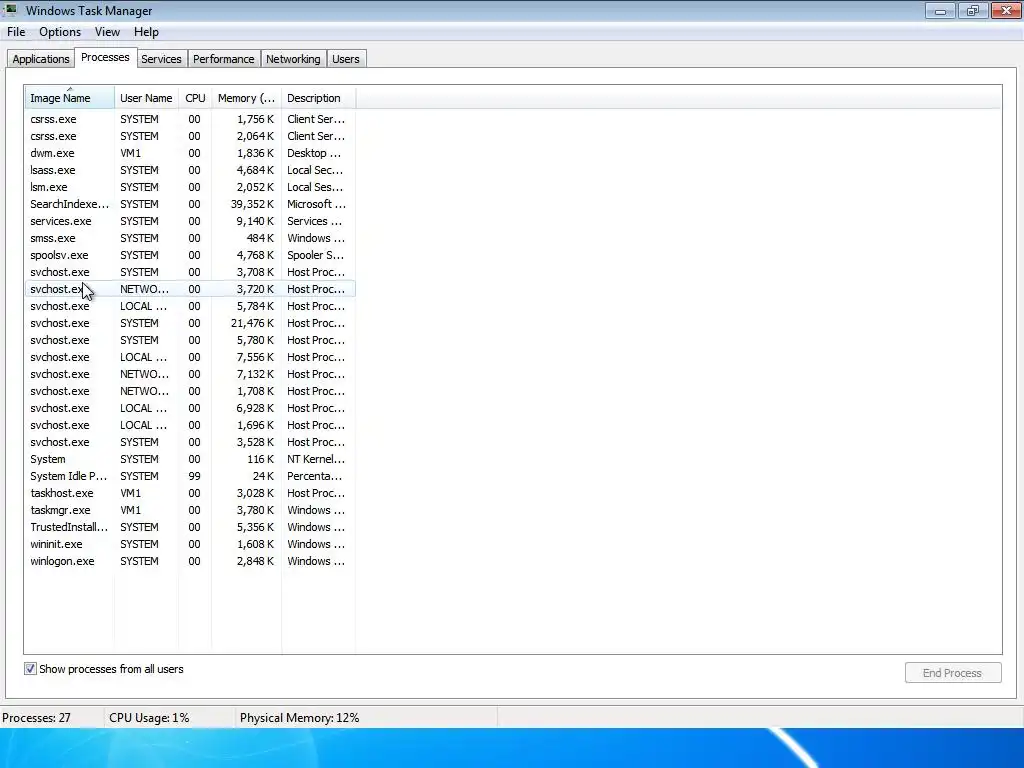This screenshot has width=1024, height=768.
Task: Select the winlogon.exe process
Action: tap(190, 561)
